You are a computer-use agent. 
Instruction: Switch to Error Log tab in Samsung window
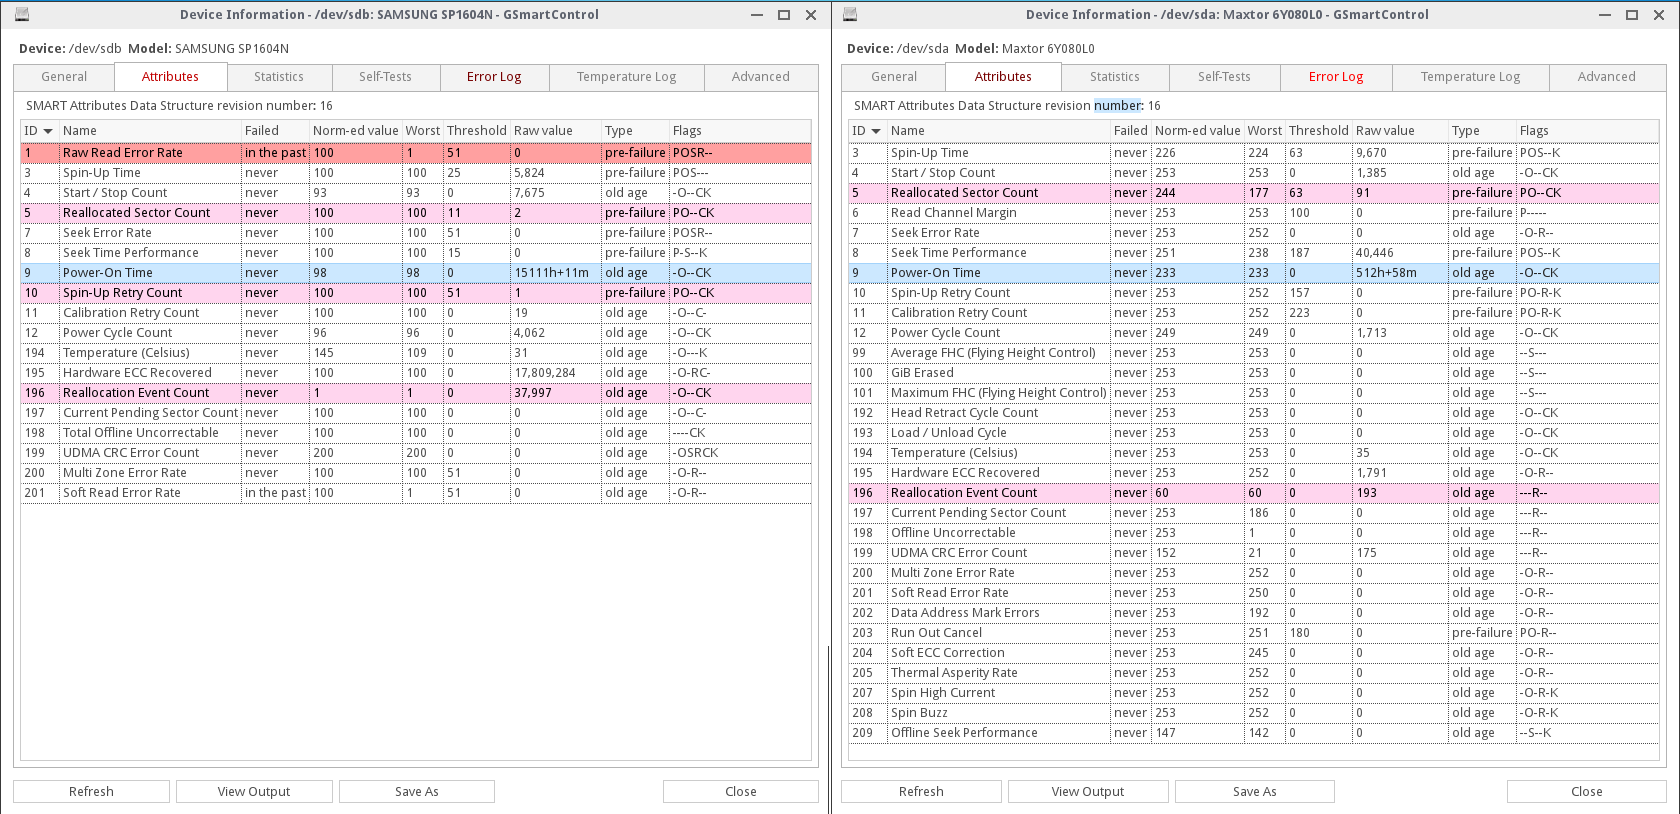point(493,77)
